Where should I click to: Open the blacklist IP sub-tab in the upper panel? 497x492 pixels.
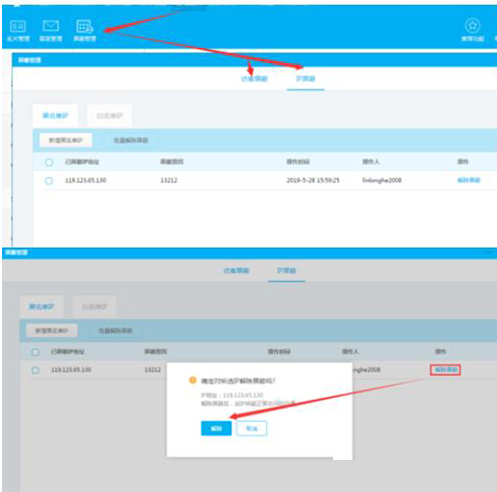[55, 116]
